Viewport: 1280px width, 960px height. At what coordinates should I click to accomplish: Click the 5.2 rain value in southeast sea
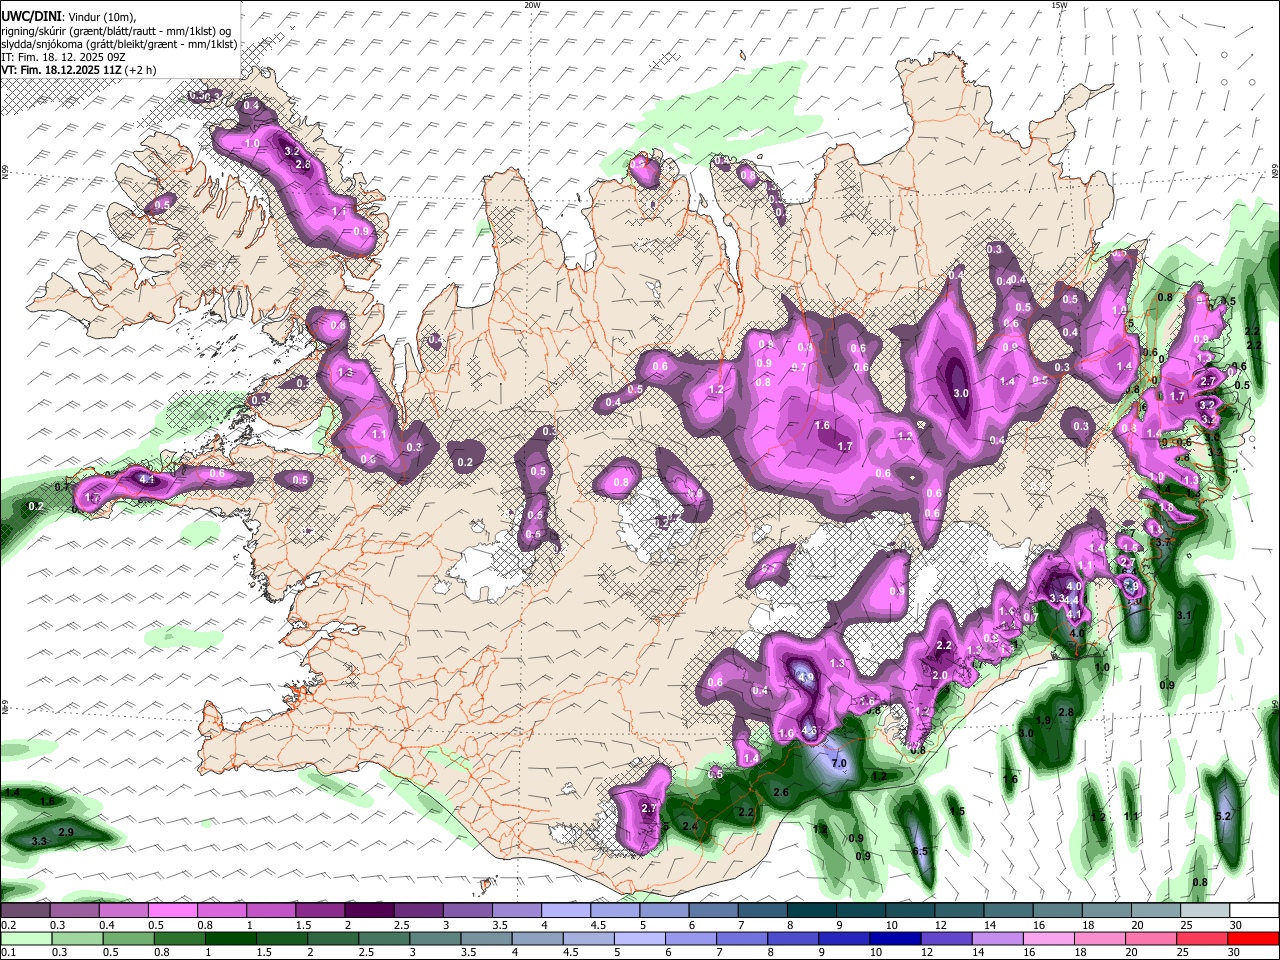click(x=1223, y=816)
